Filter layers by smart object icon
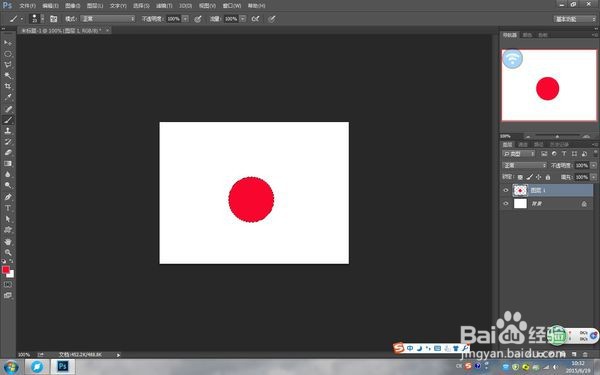 pyautogui.click(x=584, y=154)
